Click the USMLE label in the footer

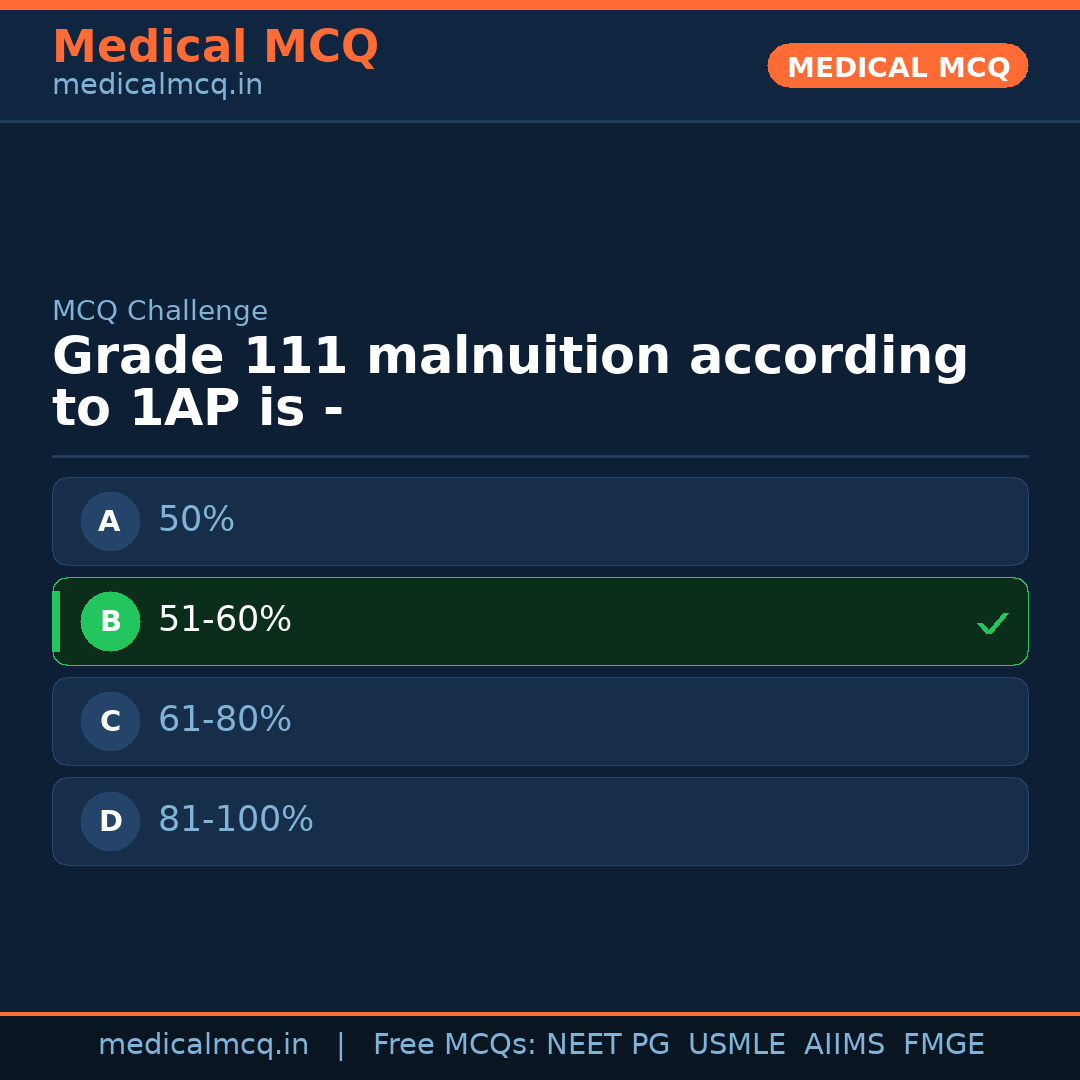pos(737,1044)
